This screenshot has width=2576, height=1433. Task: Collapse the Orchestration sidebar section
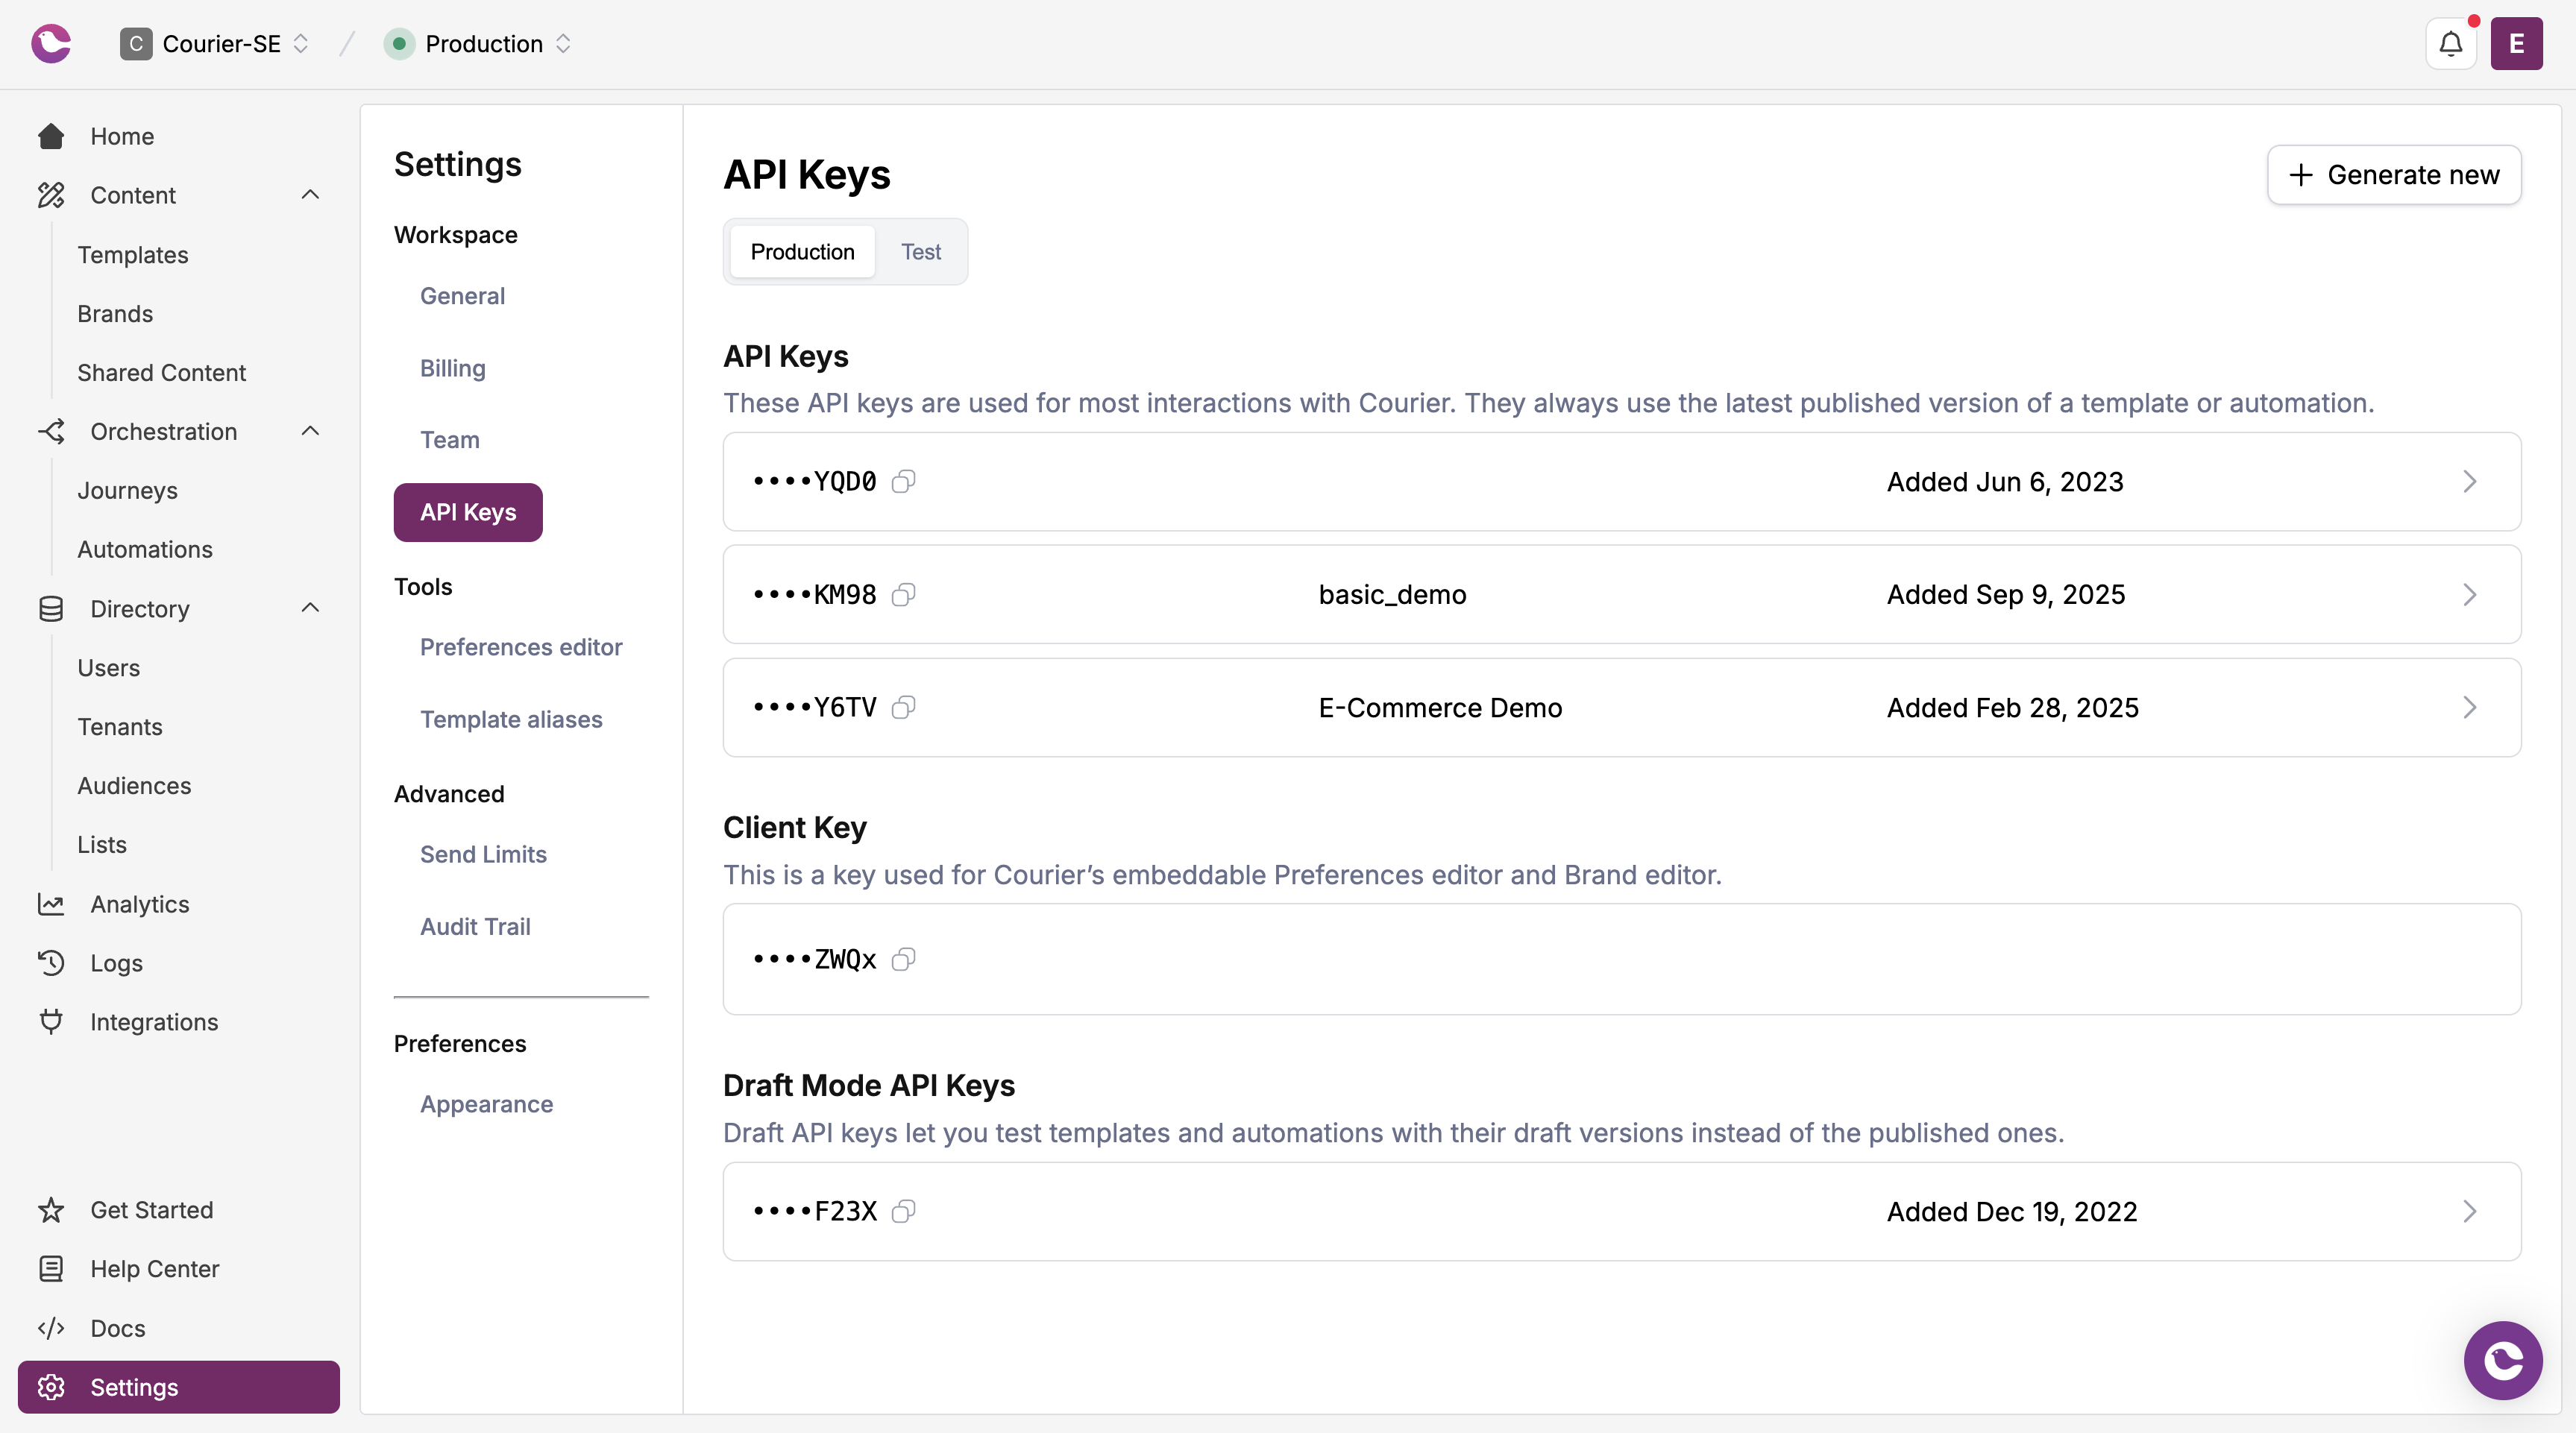tap(310, 431)
